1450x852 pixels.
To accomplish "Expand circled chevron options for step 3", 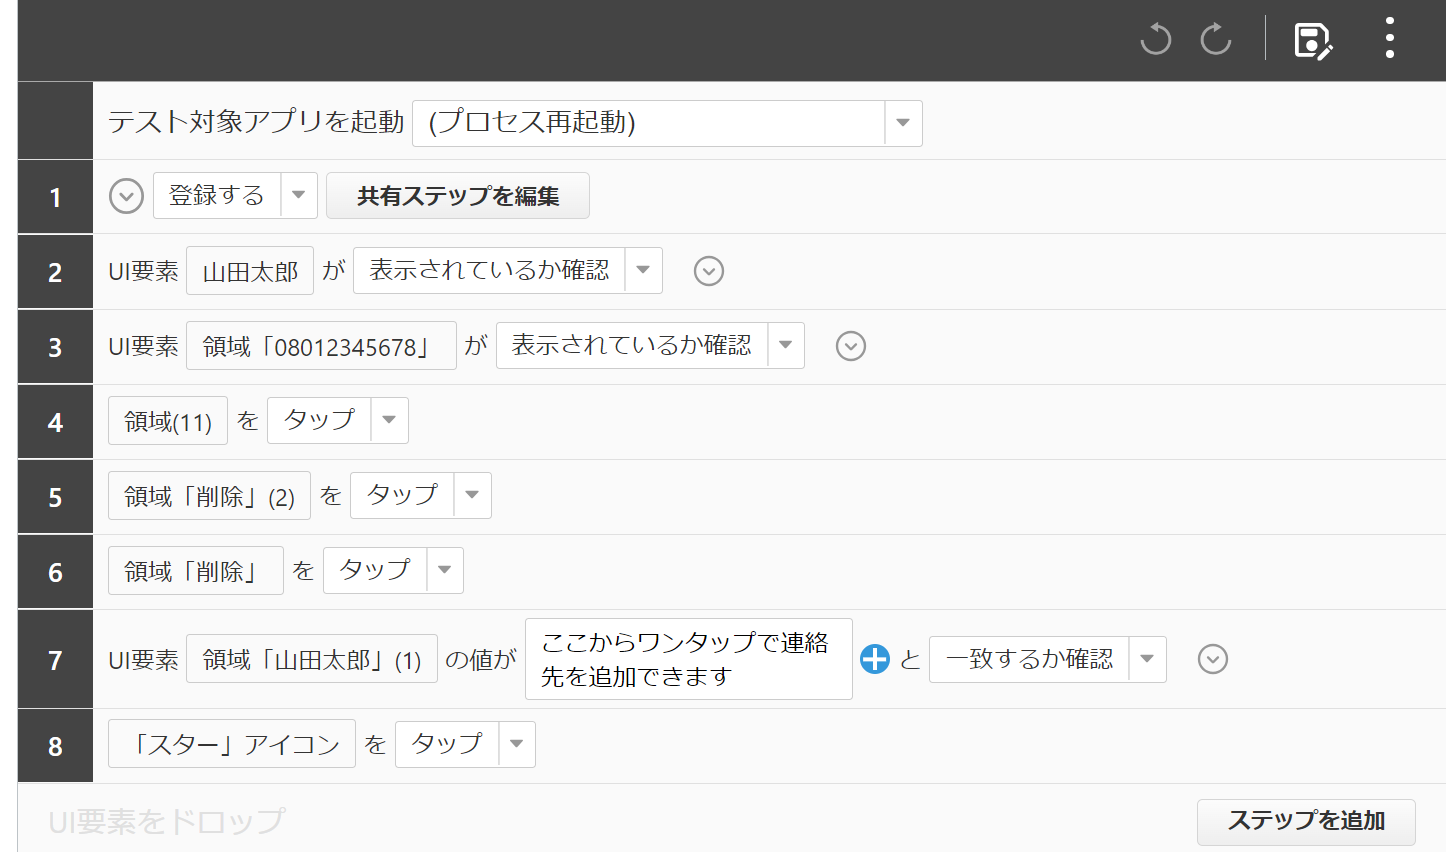I will coord(851,346).
